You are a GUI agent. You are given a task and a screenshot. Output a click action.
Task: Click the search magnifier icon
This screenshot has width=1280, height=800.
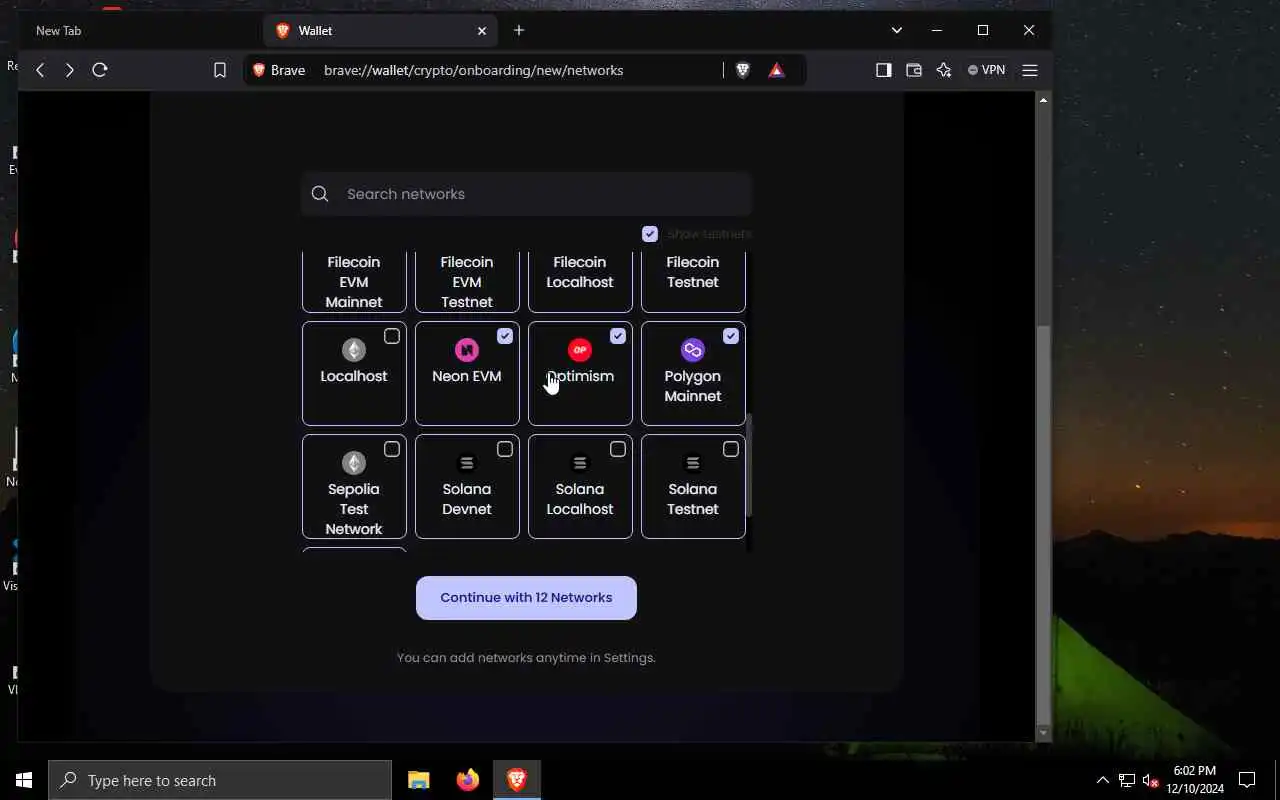[x=320, y=194]
